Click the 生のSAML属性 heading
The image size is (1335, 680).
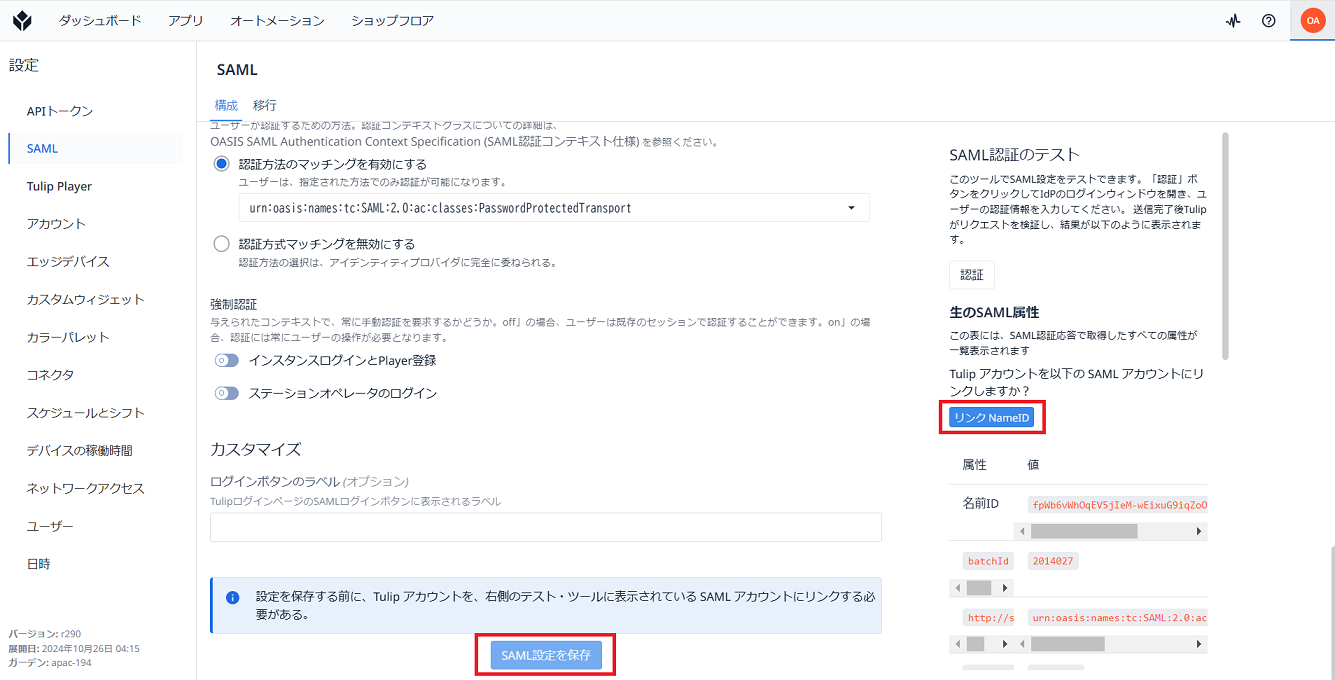coord(994,312)
